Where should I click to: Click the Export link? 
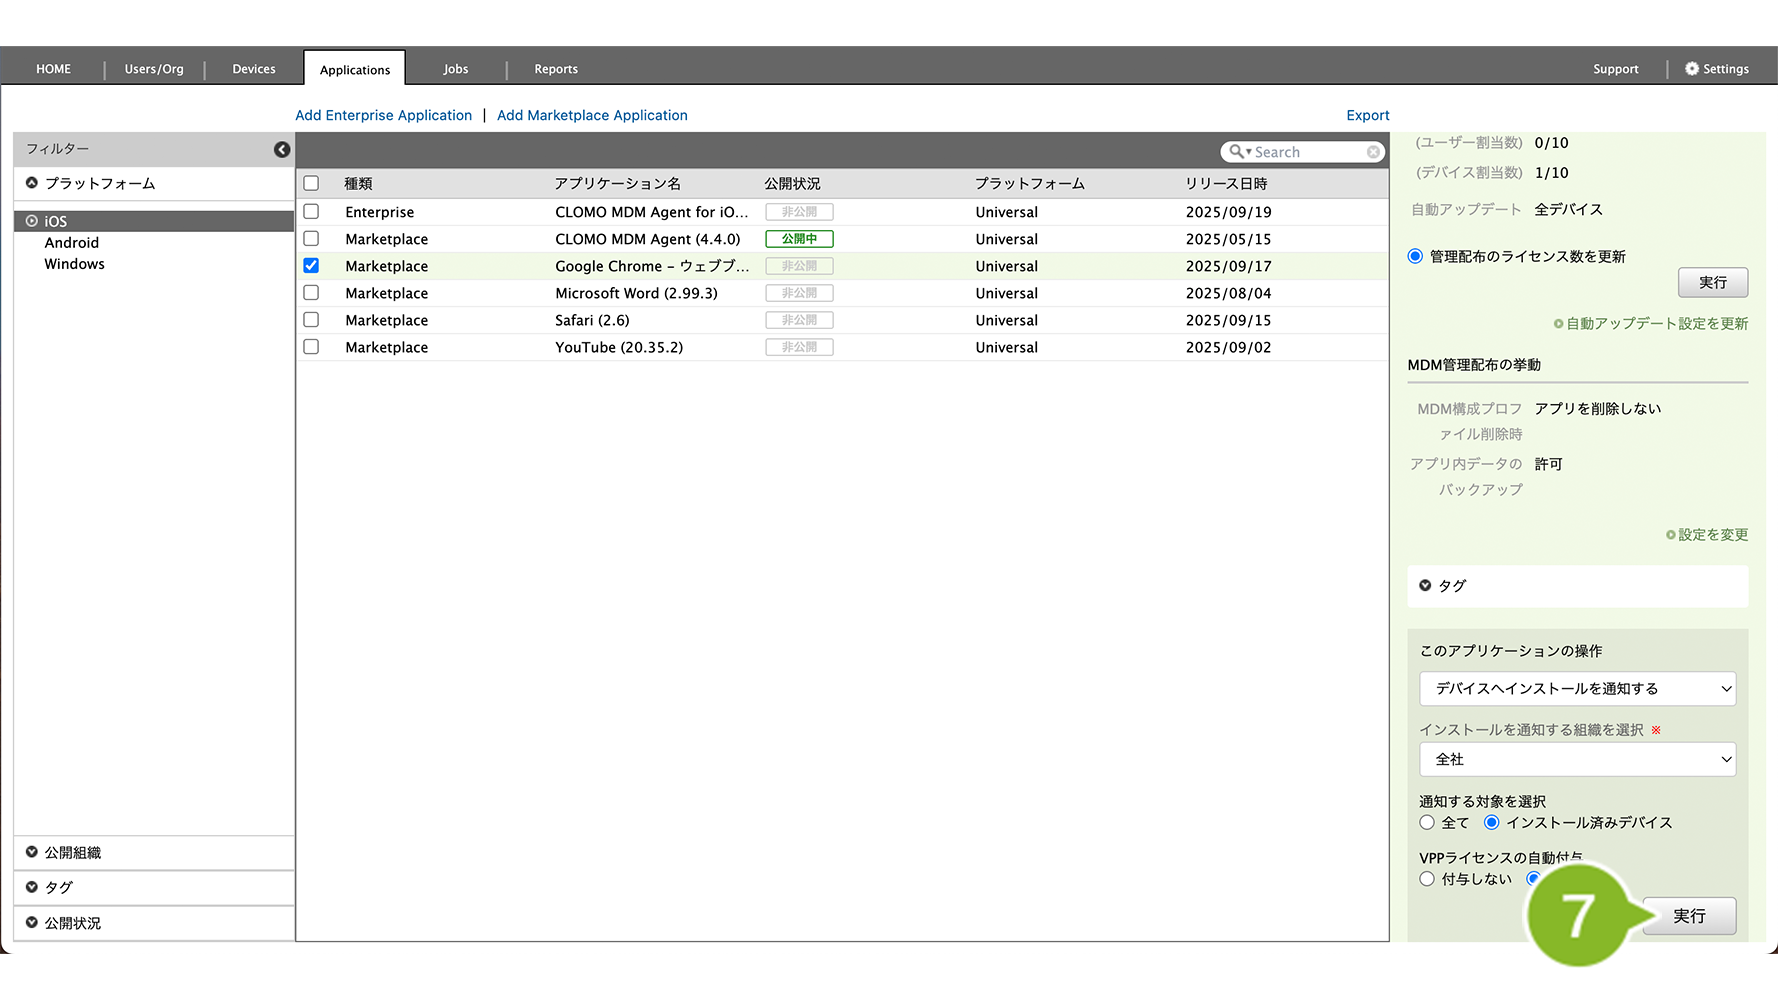point(1367,116)
